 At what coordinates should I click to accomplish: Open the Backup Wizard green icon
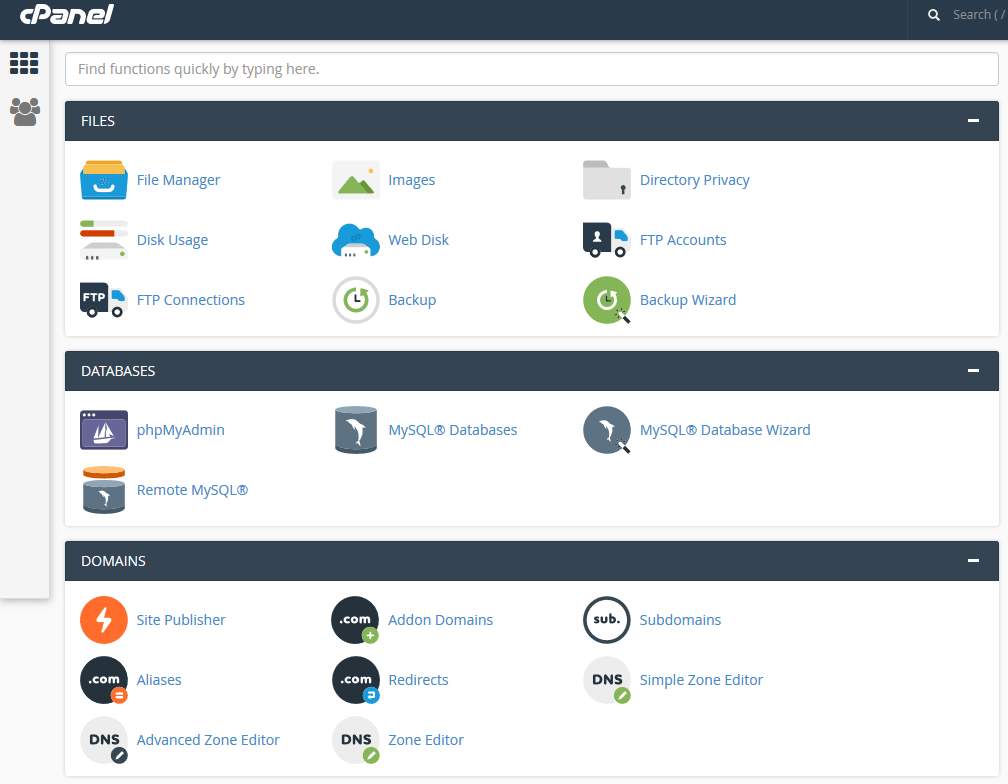606,300
